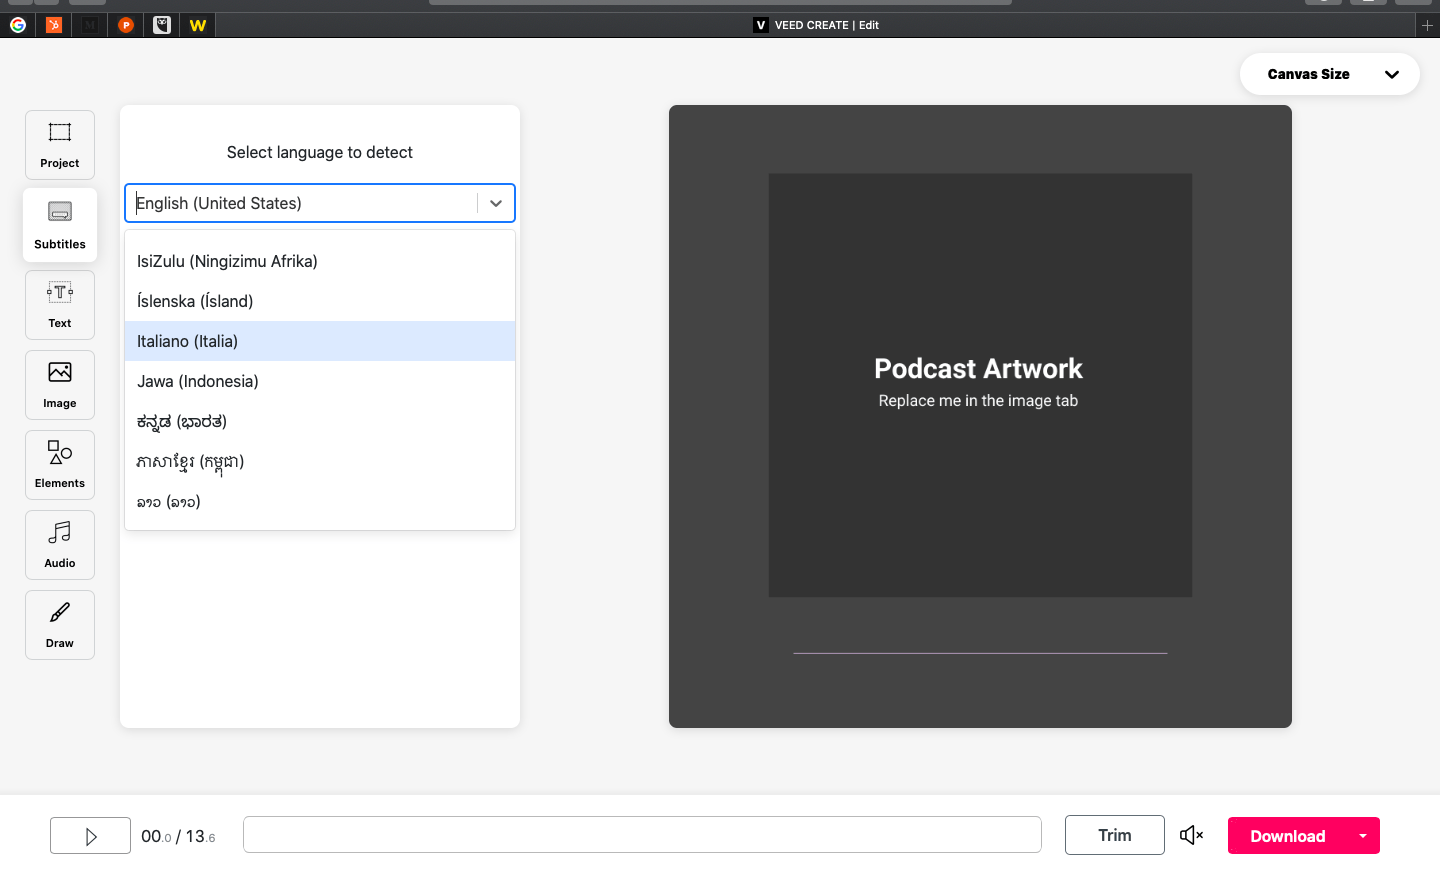Open the Image tool panel
The width and height of the screenshot is (1440, 875).
tap(60, 385)
